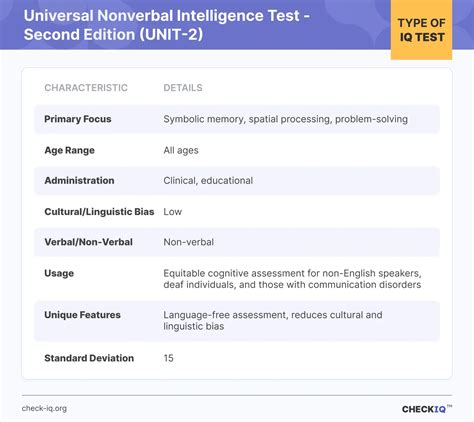
Task: Select the Administration row label
Action: [79, 180]
